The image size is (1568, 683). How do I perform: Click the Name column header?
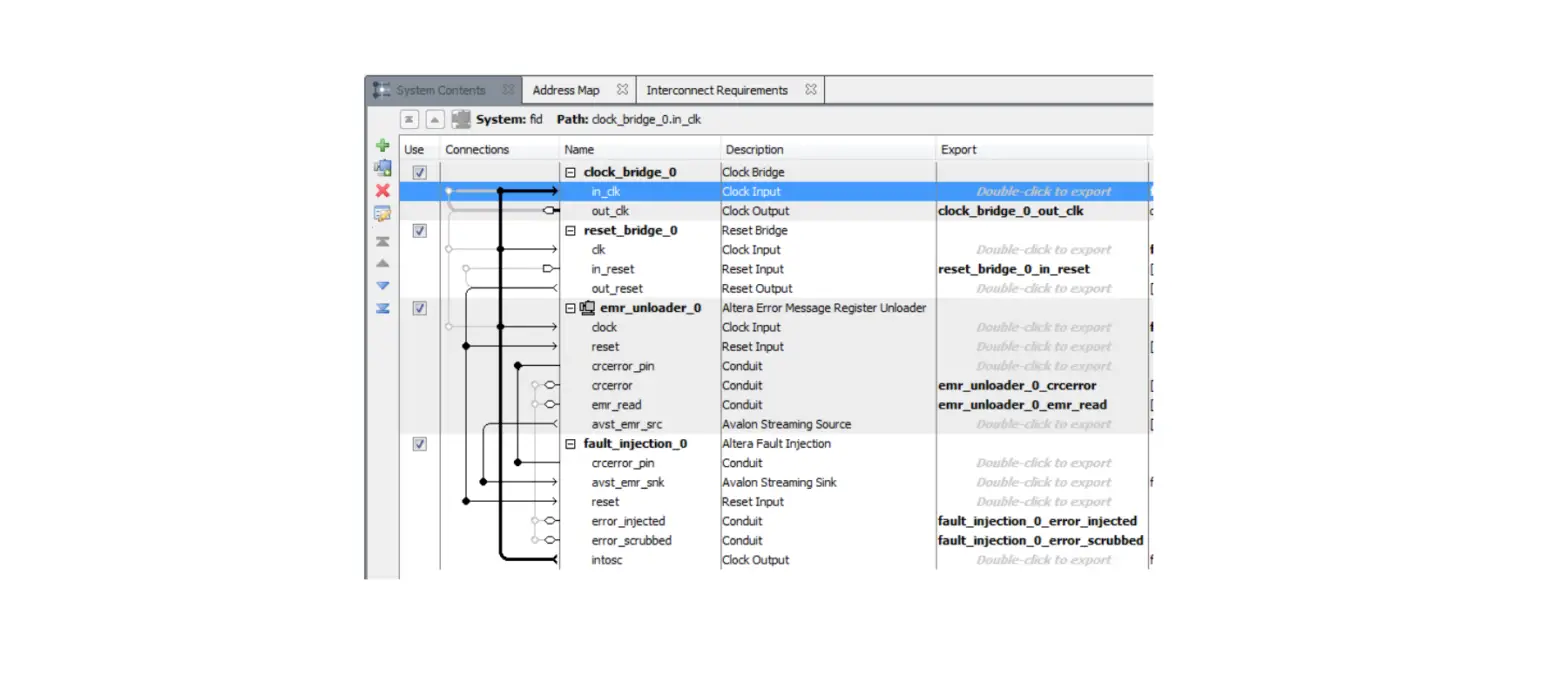579,150
